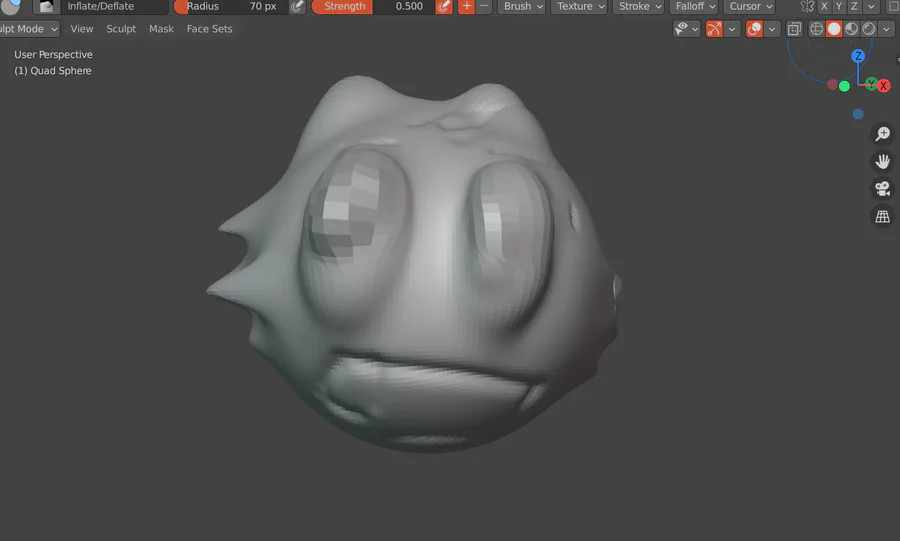Open the Inflate/Deflate brush name field
The height and width of the screenshot is (541, 900).
114,6
